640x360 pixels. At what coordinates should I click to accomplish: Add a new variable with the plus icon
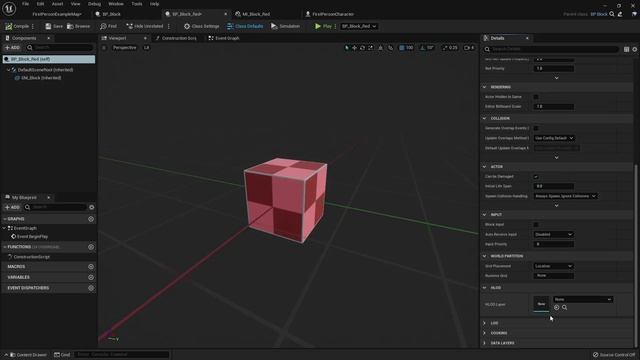(91, 277)
